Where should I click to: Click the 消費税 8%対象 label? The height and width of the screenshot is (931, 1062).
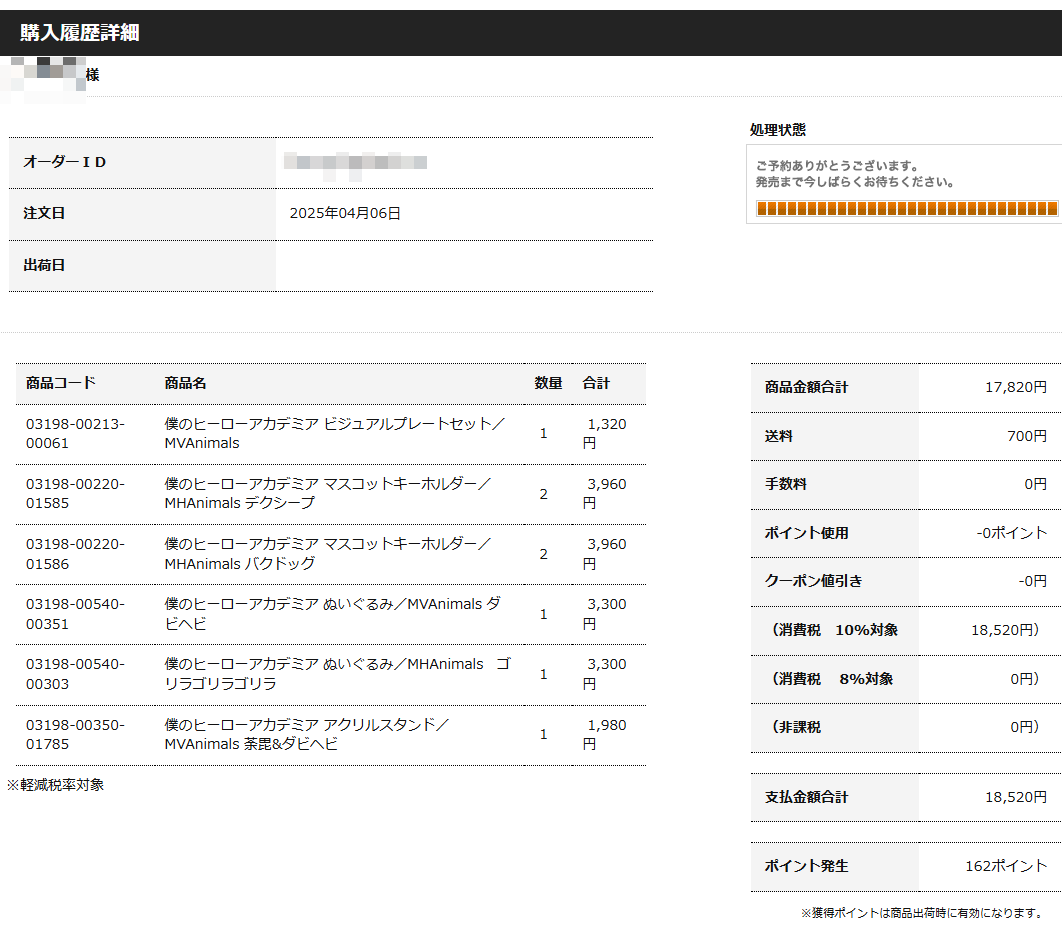click(832, 678)
